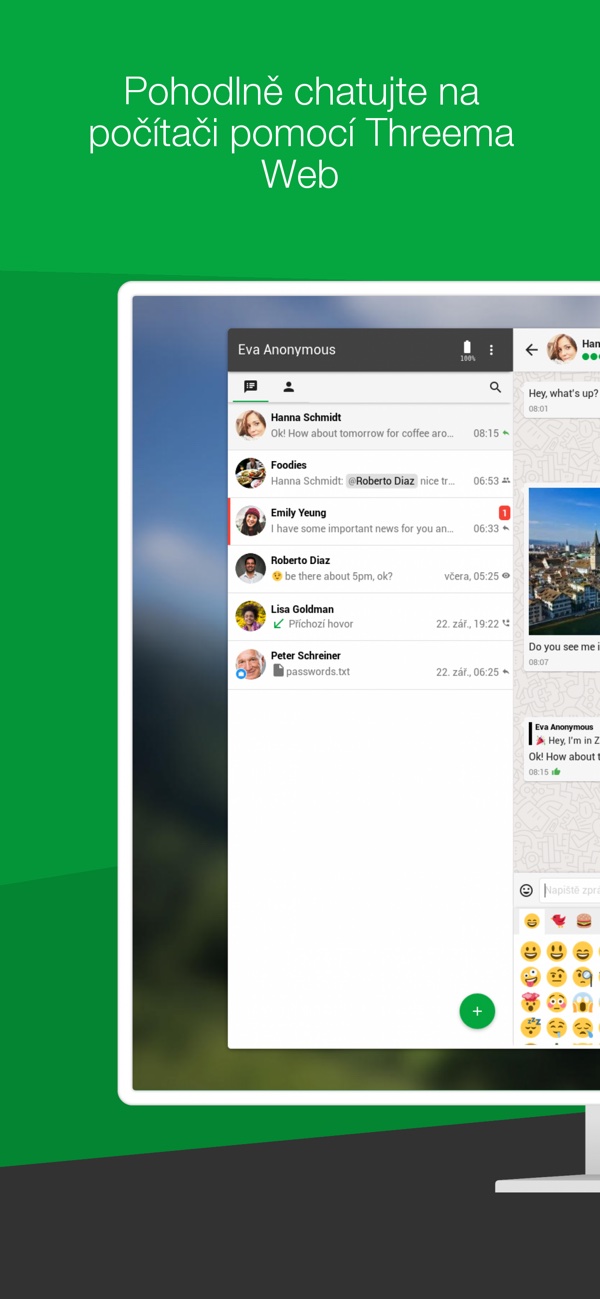Select the smileys emoji category tab
The image size is (600, 1299).
coord(532,921)
